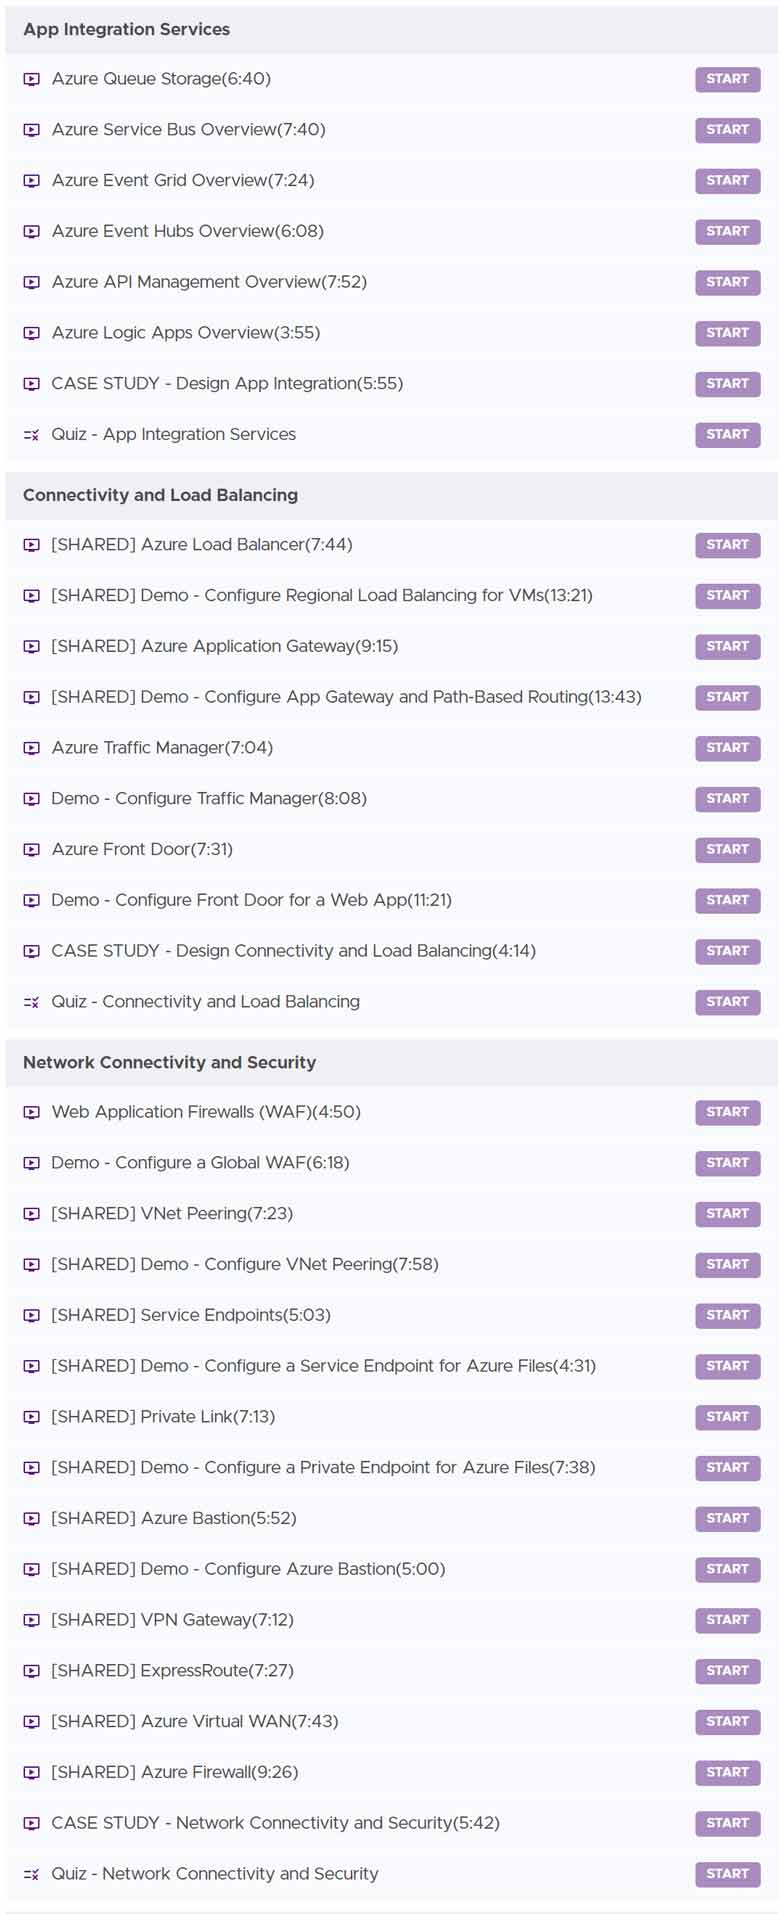Open the Web Application Firewalls (WAF)(4:50) title
Image resolution: width=780 pixels, height=1914 pixels.
[x=206, y=1112]
